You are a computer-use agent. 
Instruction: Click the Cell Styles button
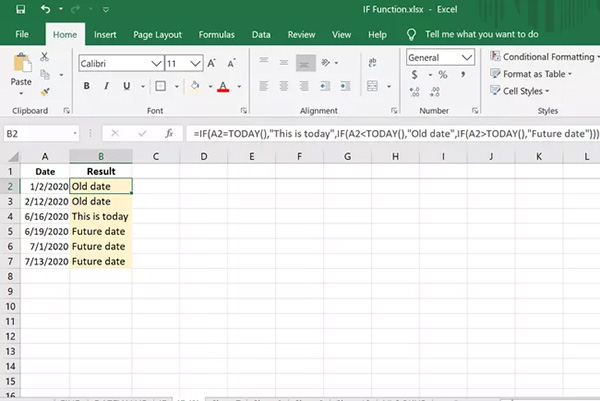click(524, 91)
